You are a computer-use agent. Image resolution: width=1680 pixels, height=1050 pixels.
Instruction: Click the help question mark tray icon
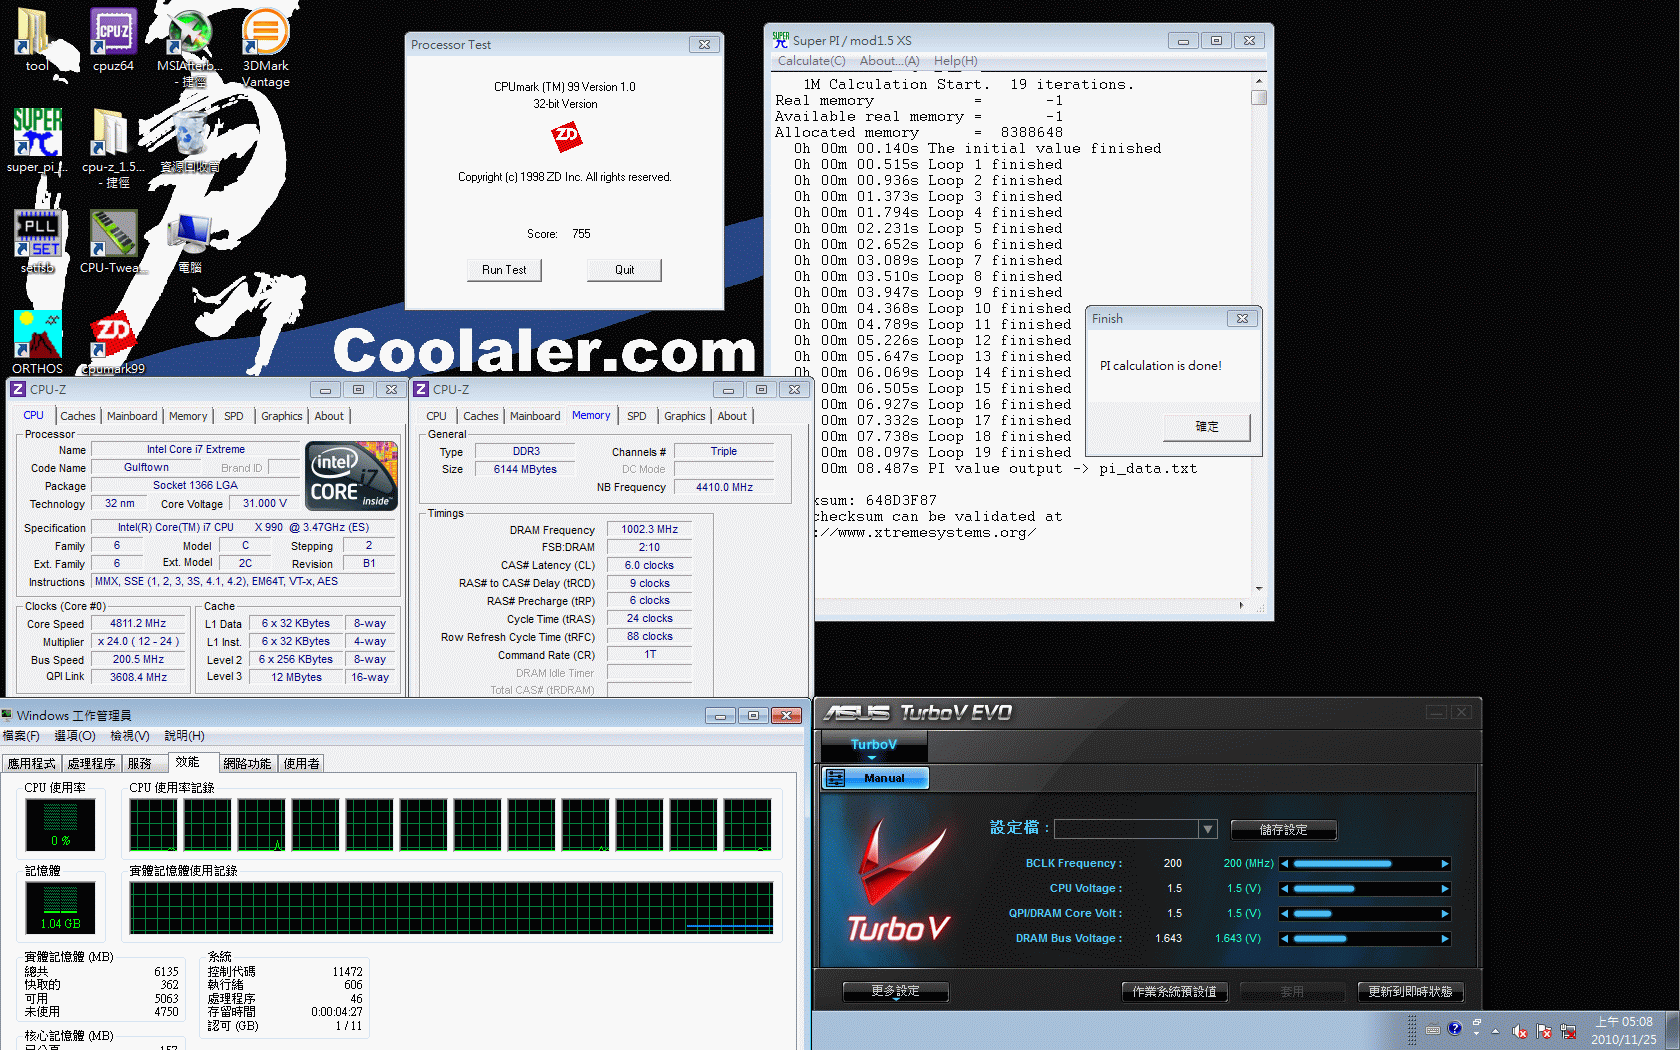pyautogui.click(x=1454, y=1028)
